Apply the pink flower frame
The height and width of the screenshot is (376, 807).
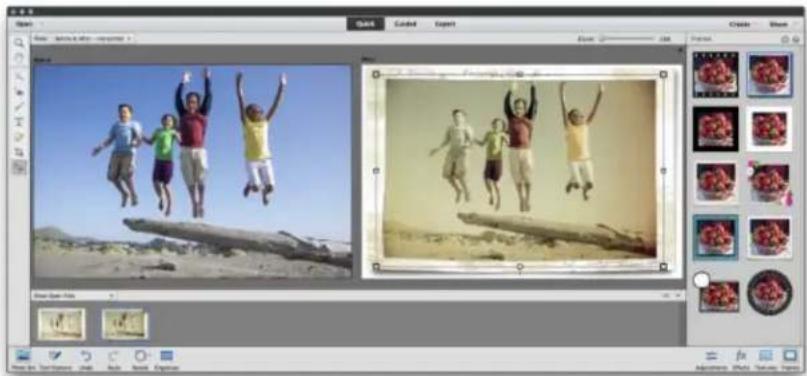point(769,183)
